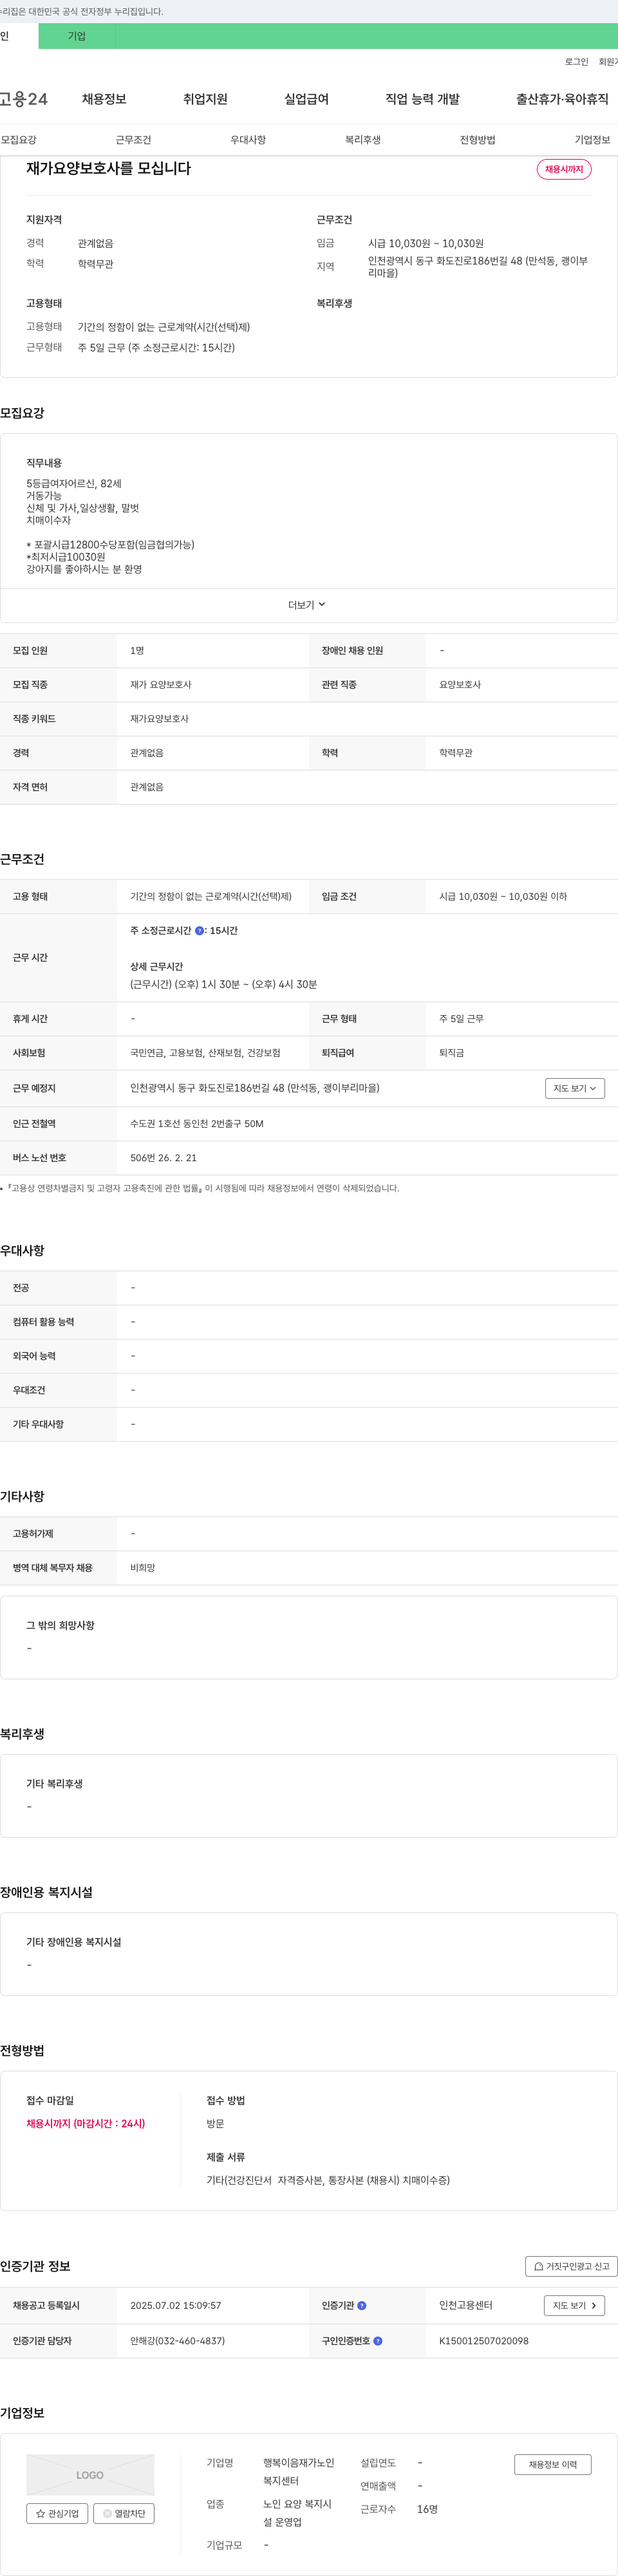Image resolution: width=618 pixels, height=2576 pixels.
Task: Open the 취업지원 menu
Action: tap(205, 99)
